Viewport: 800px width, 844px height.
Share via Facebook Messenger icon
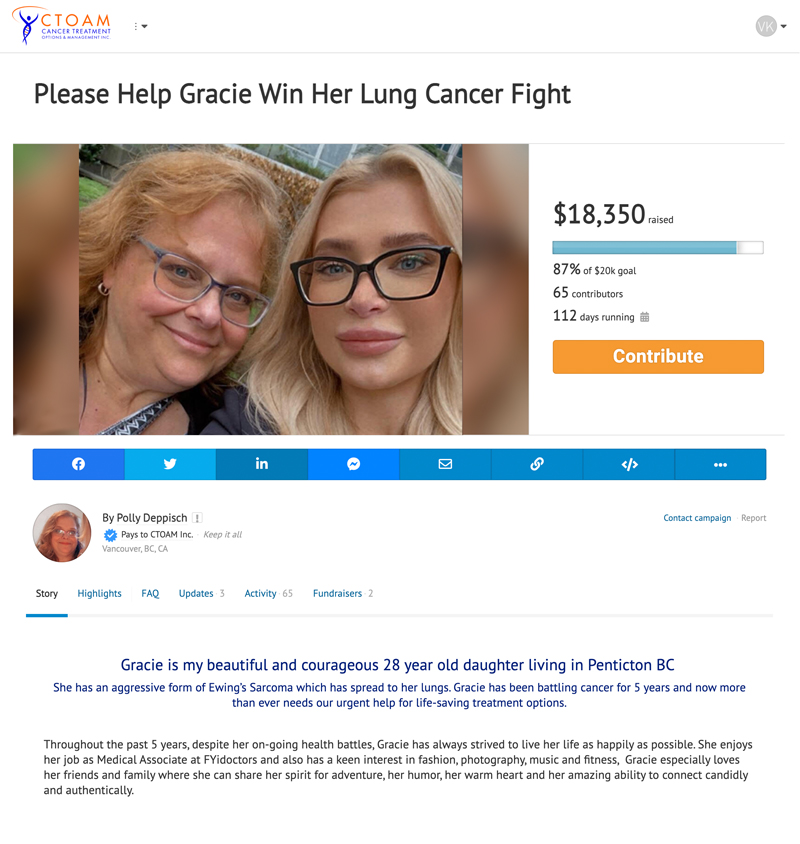[x=354, y=464]
